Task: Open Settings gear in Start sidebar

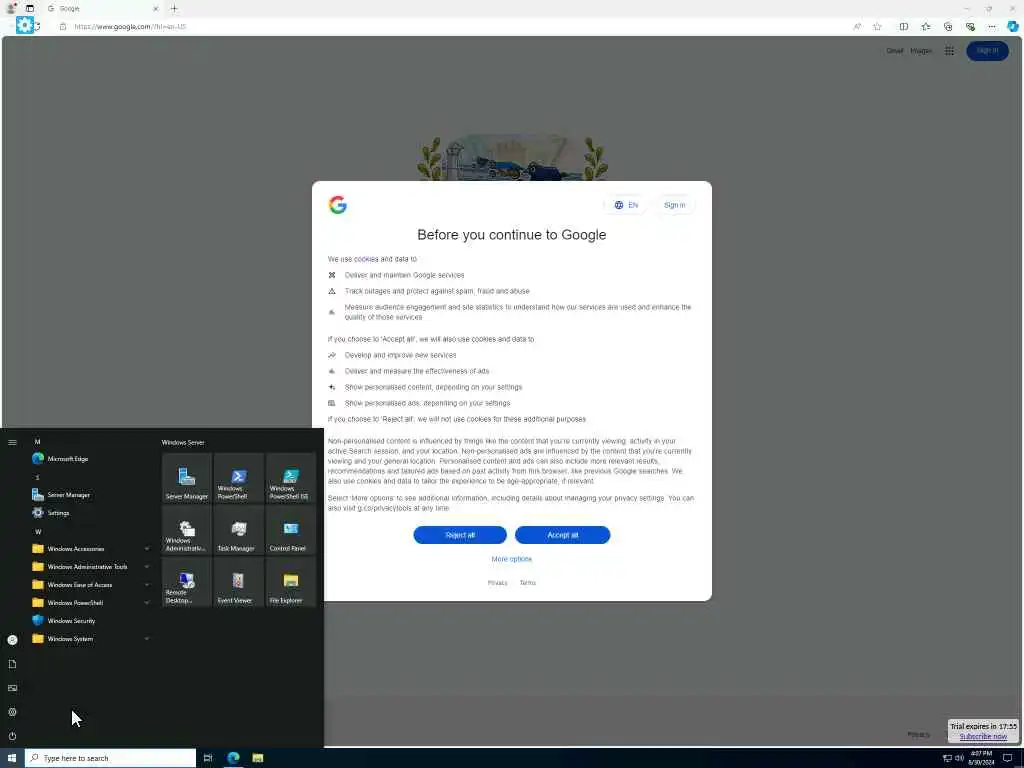Action: (x=12, y=712)
